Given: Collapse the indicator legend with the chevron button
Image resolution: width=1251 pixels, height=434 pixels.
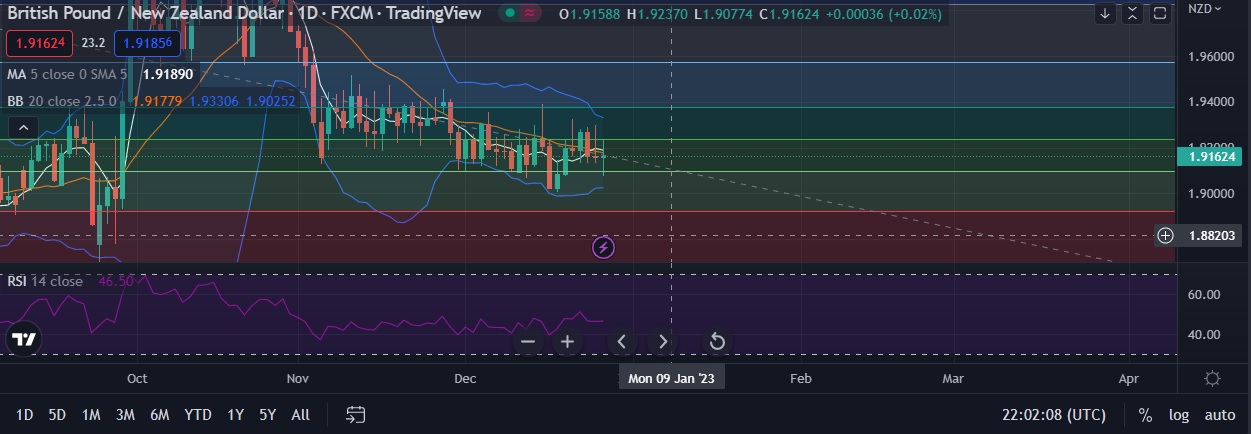Looking at the screenshot, I should click(24, 127).
